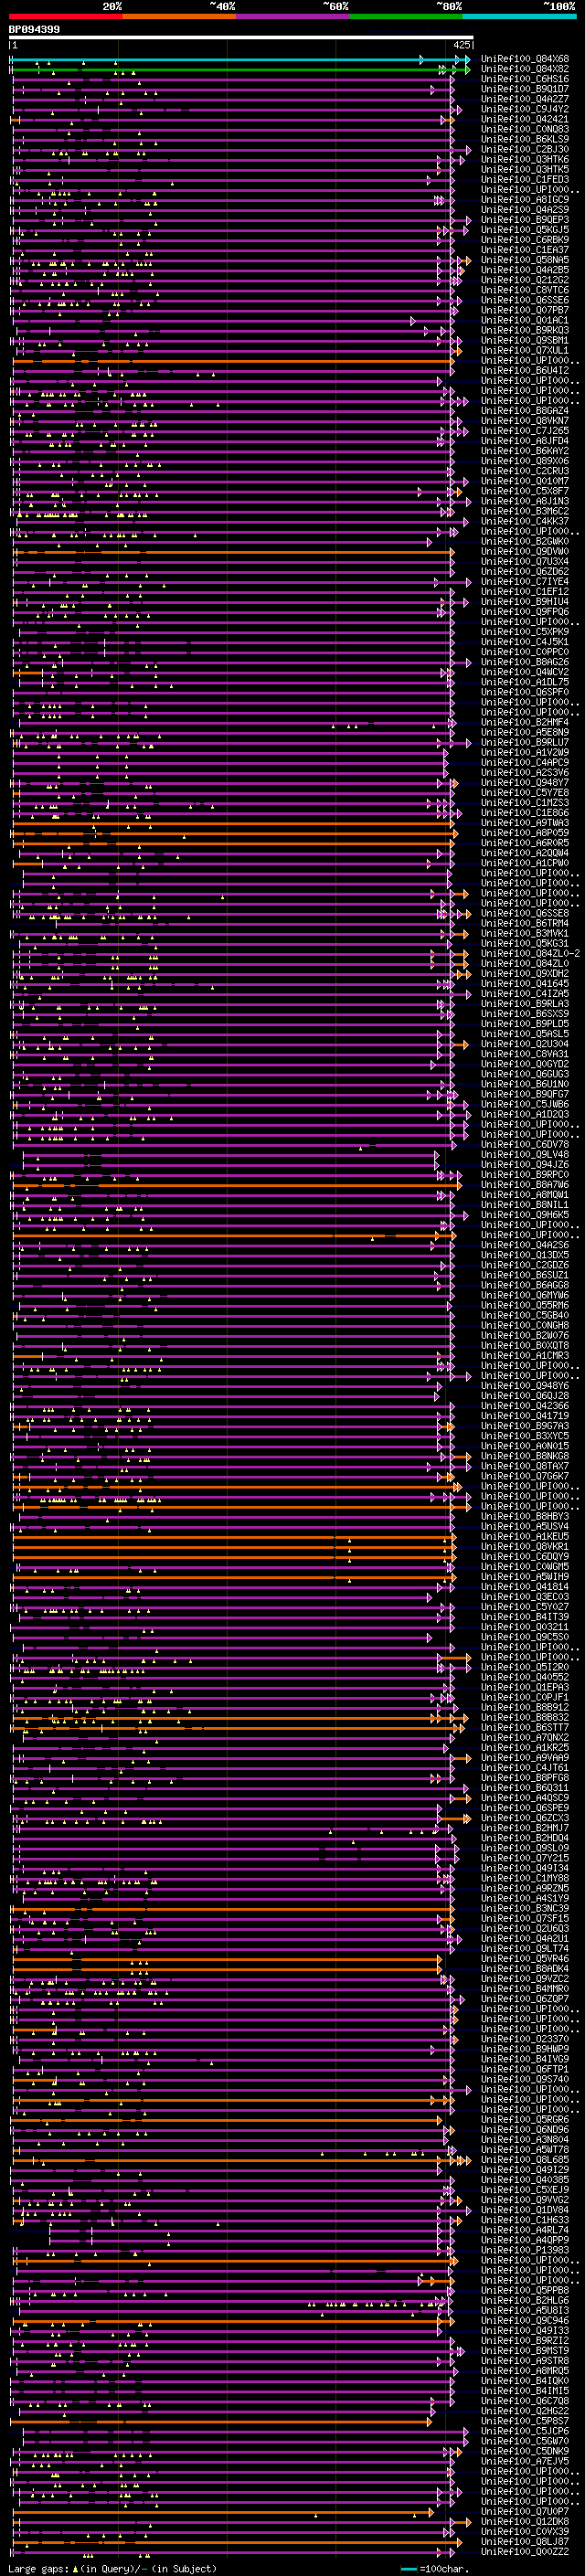The image size is (585, 2576).
Task: Select label UniRef100_A9TWA3
Action: [525, 822]
